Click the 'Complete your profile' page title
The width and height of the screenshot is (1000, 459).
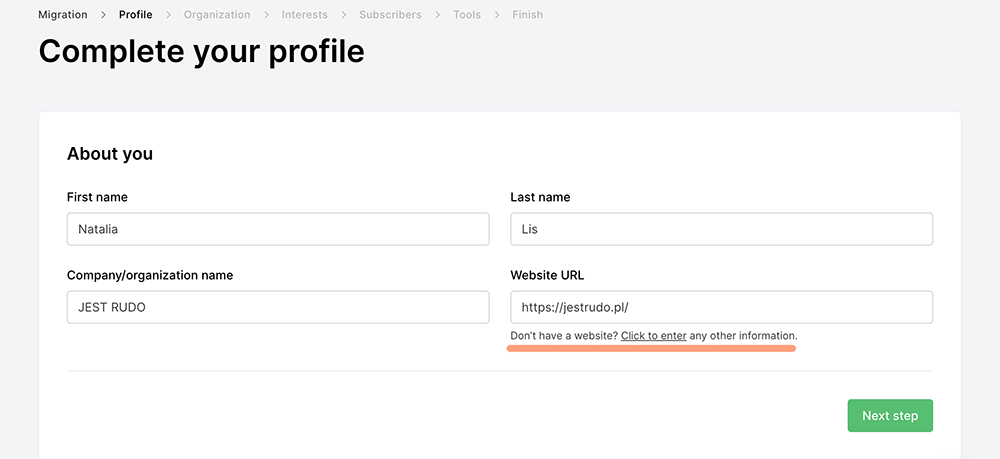pyautogui.click(x=201, y=52)
